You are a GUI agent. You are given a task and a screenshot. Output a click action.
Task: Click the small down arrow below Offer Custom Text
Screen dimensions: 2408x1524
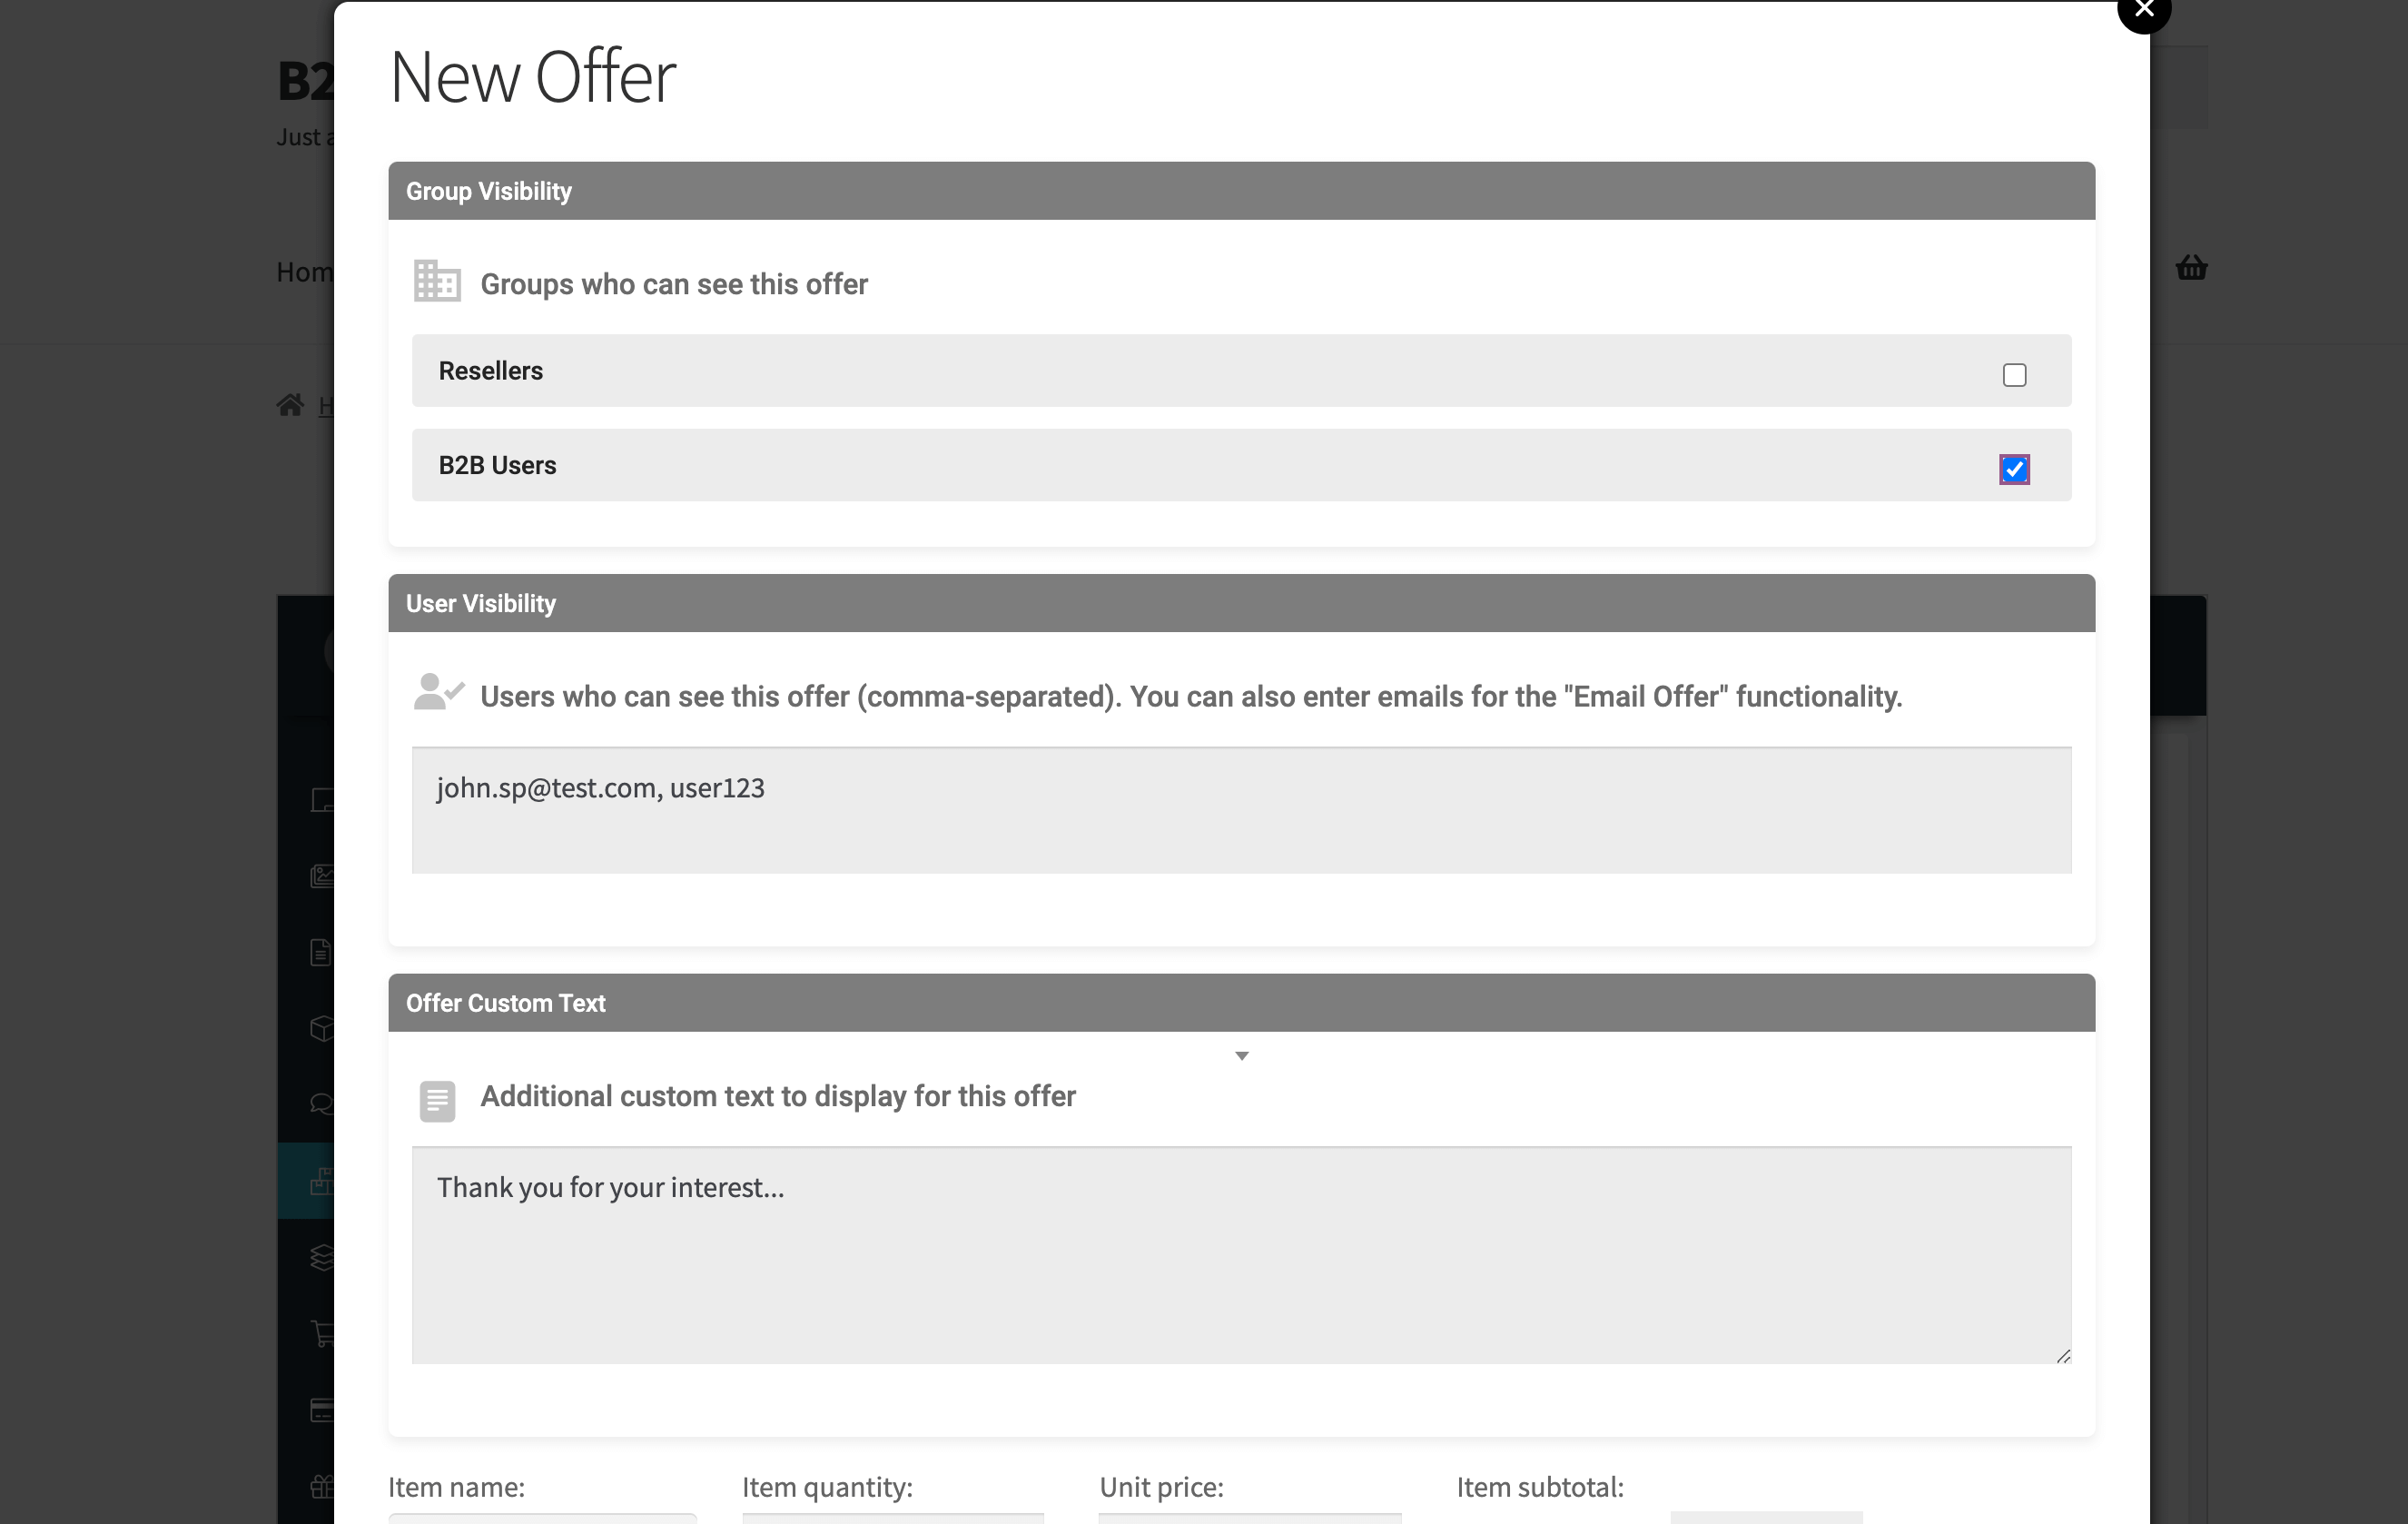pos(1241,1056)
